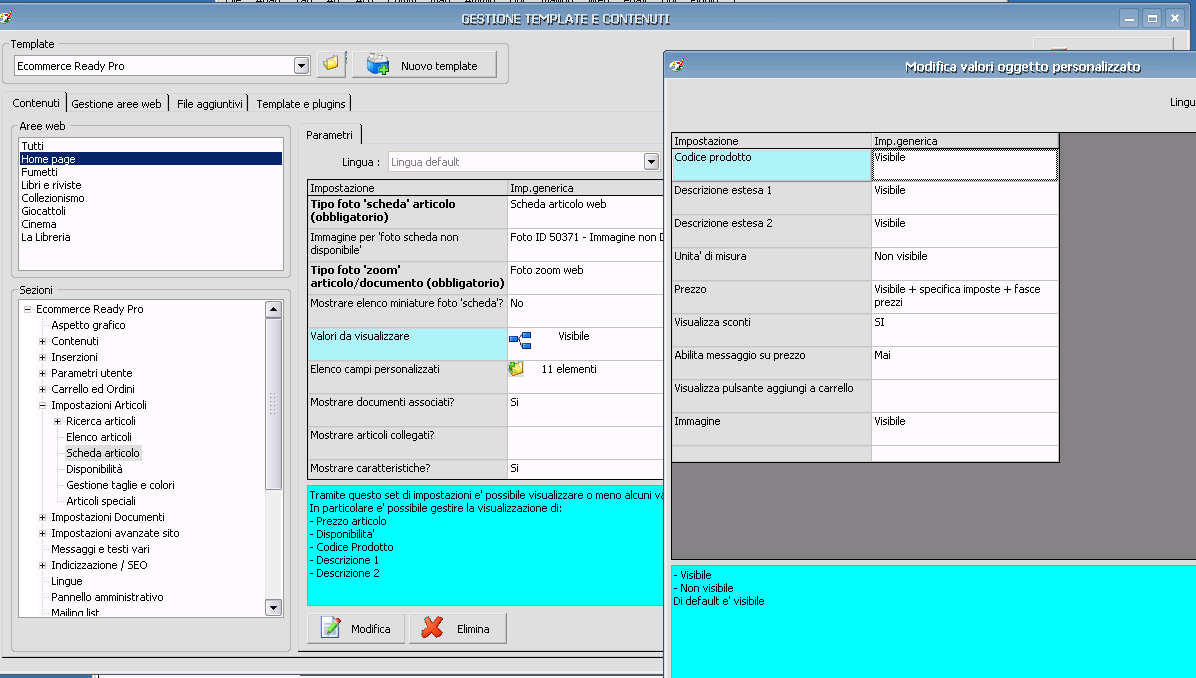Click the tree-structure icon in 'Valori da visualizzare' row
The image size is (1196, 678).
tap(520, 340)
